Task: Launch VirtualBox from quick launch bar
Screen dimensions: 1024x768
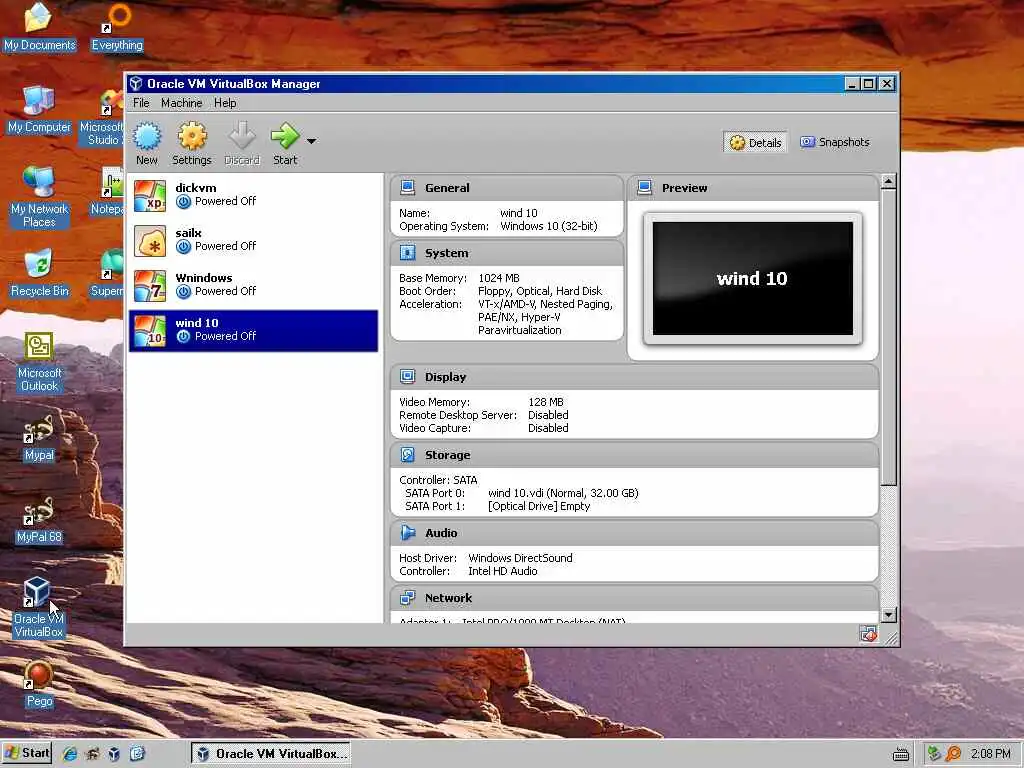Action: click(x=114, y=754)
